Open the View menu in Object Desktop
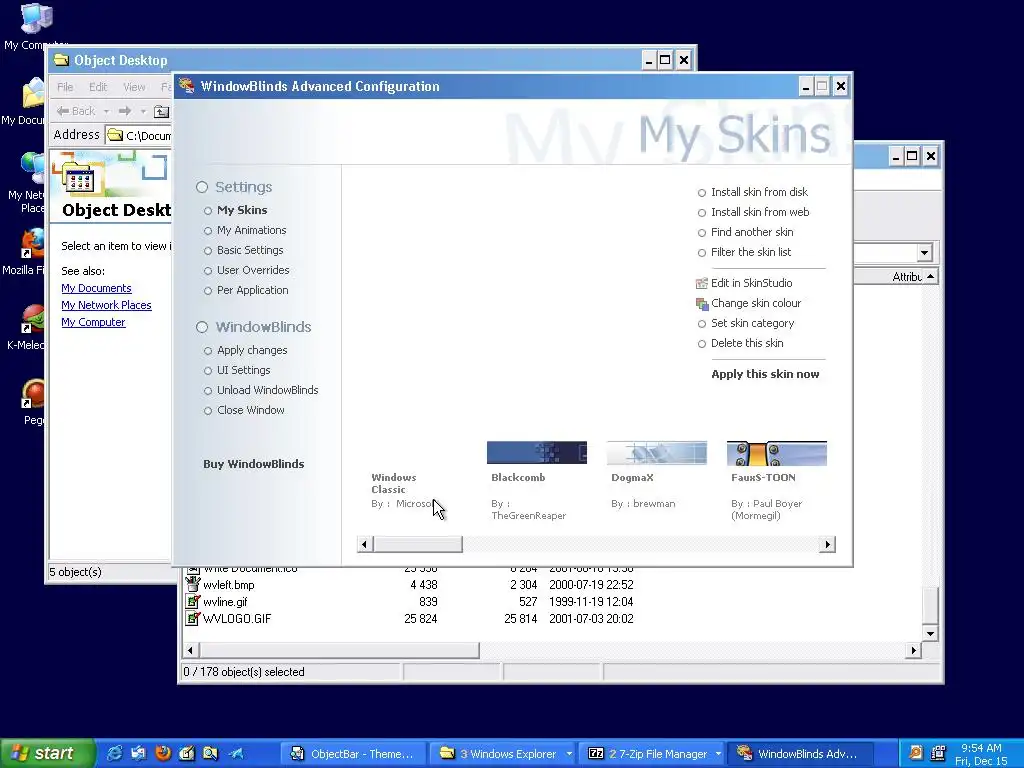The height and width of the screenshot is (768, 1024). click(x=134, y=87)
